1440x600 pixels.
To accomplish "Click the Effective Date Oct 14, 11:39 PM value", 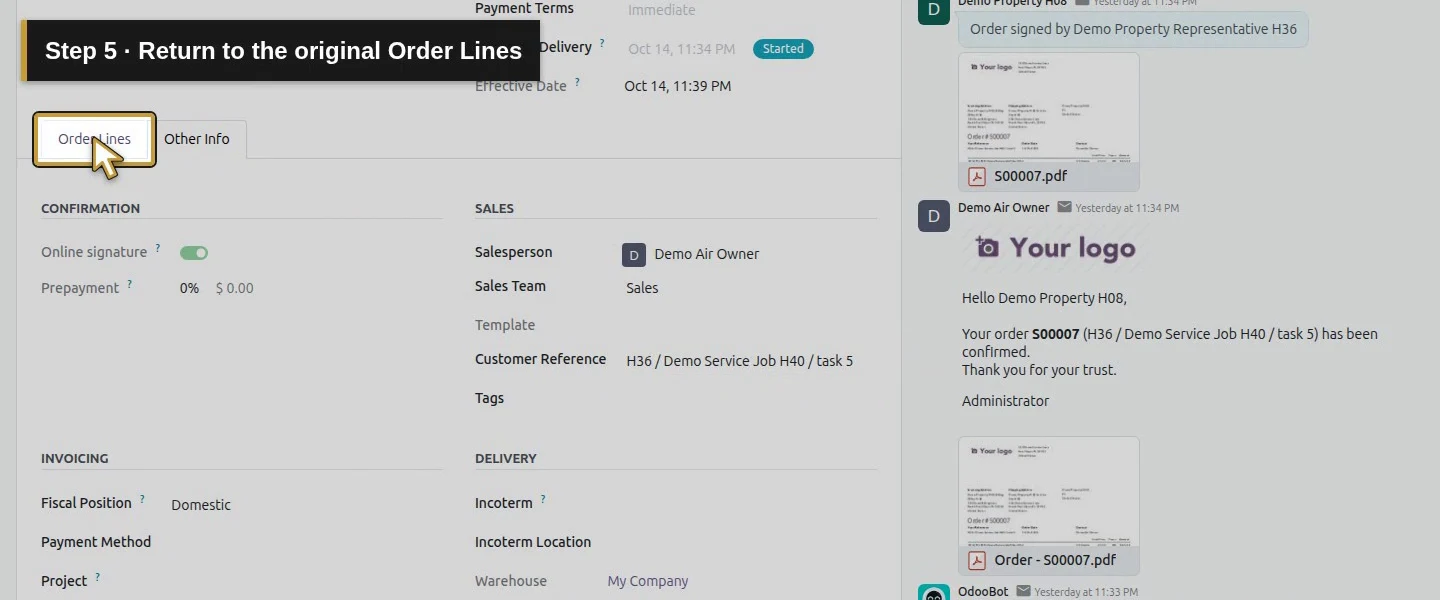I will [678, 86].
